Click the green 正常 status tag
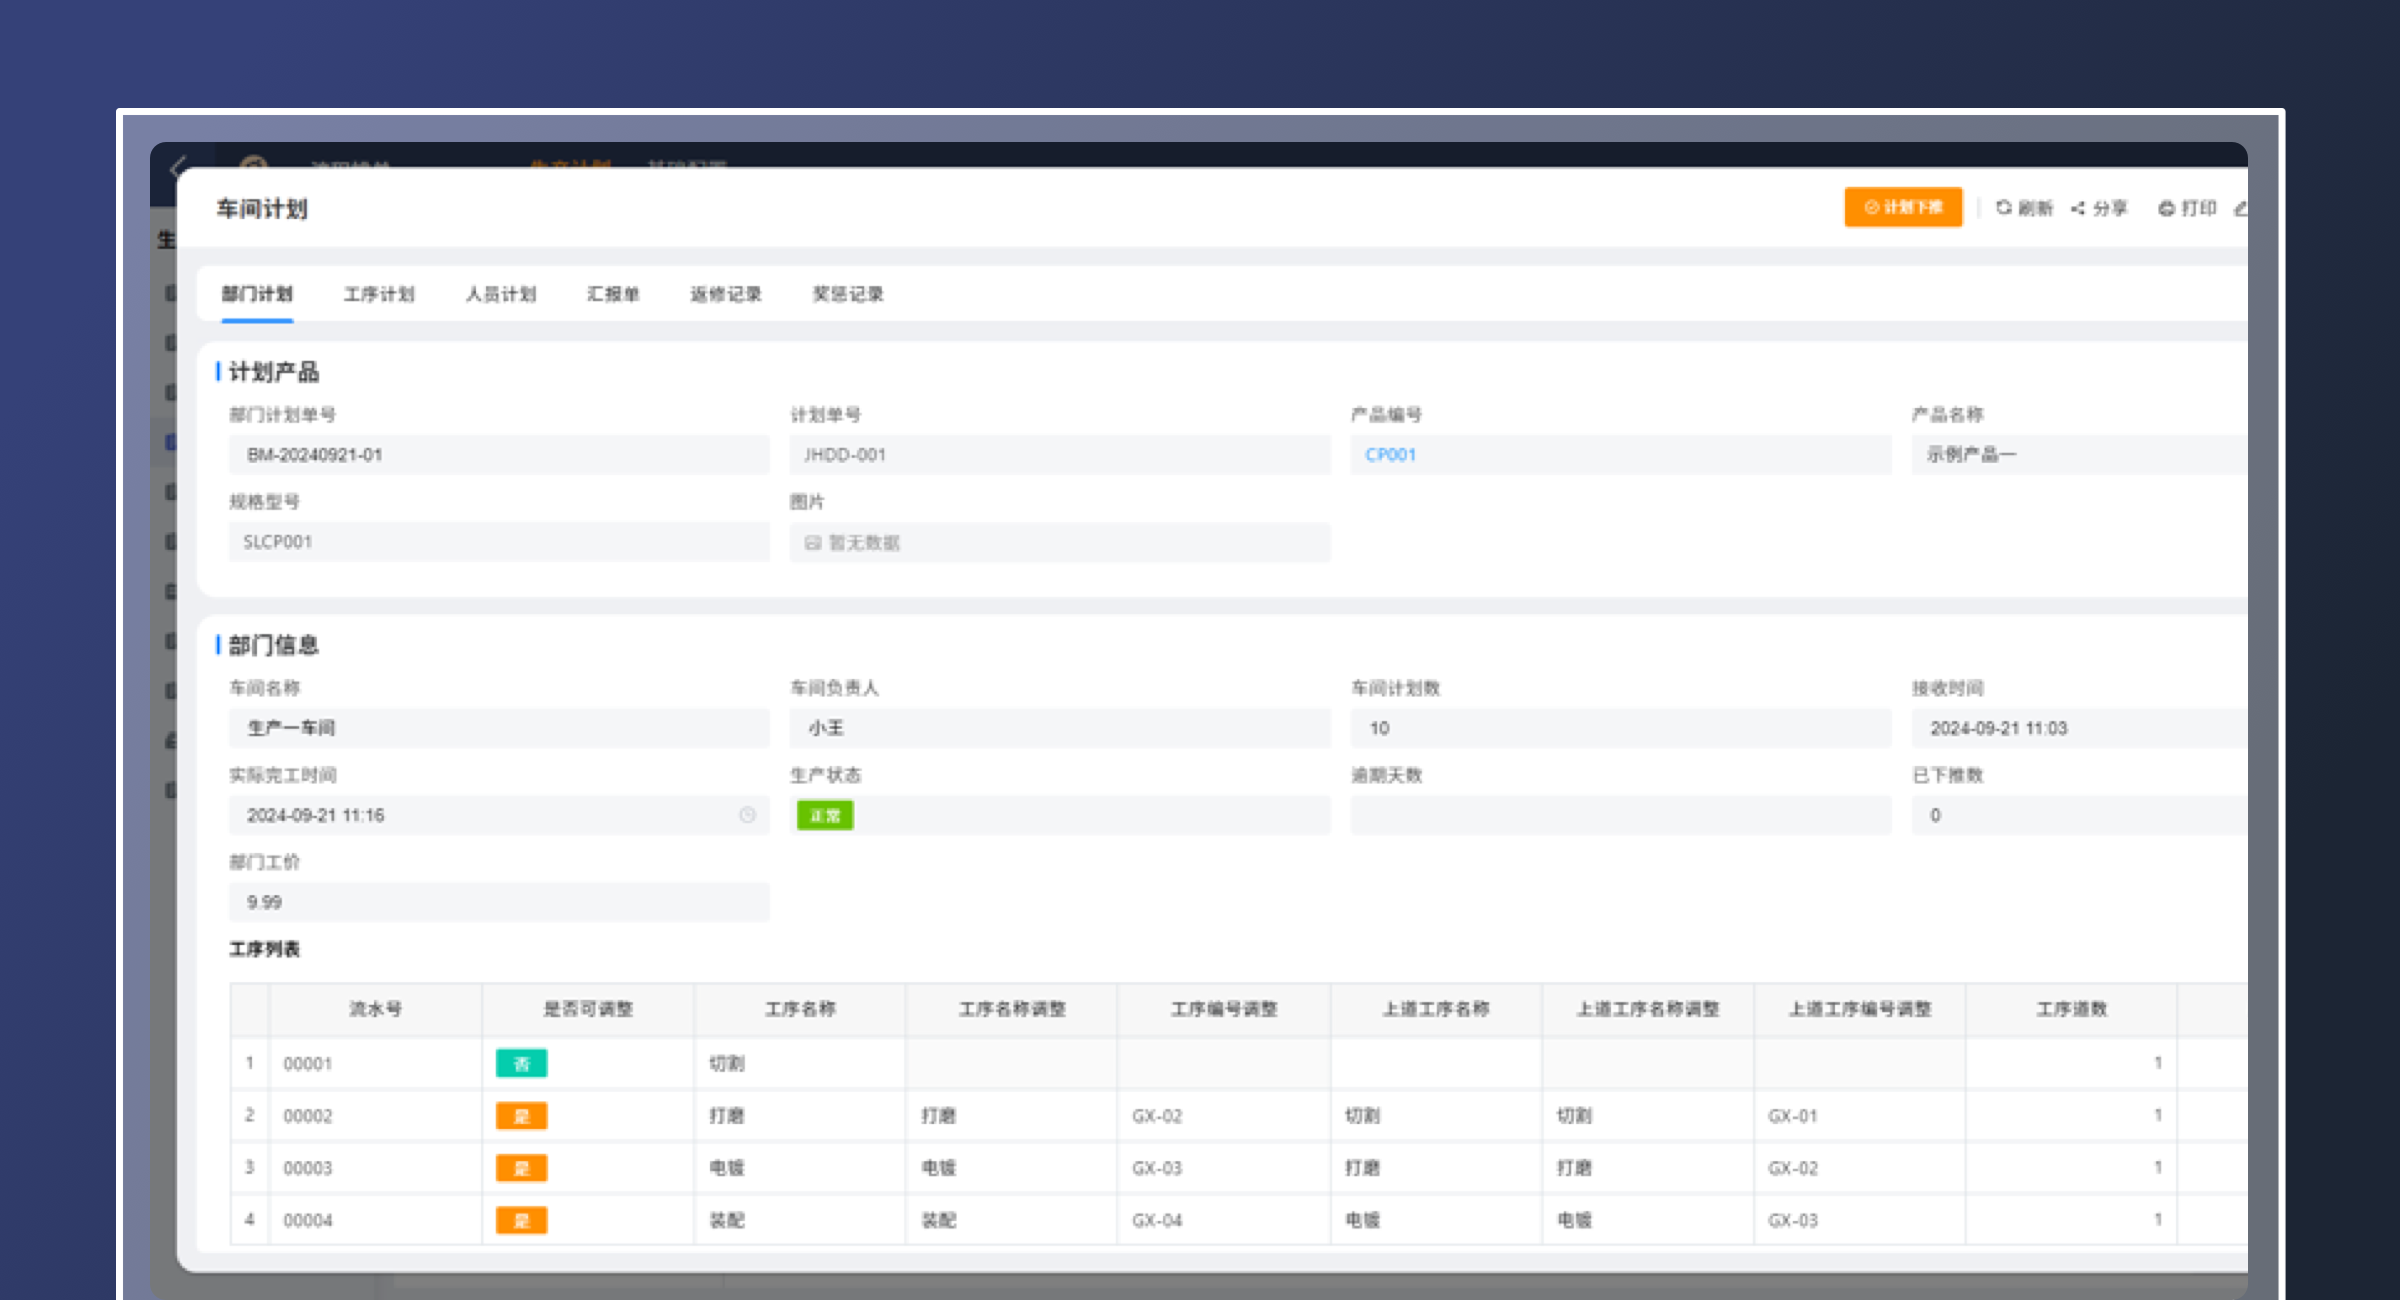Screen dimensions: 2400x1300 pos(825,816)
